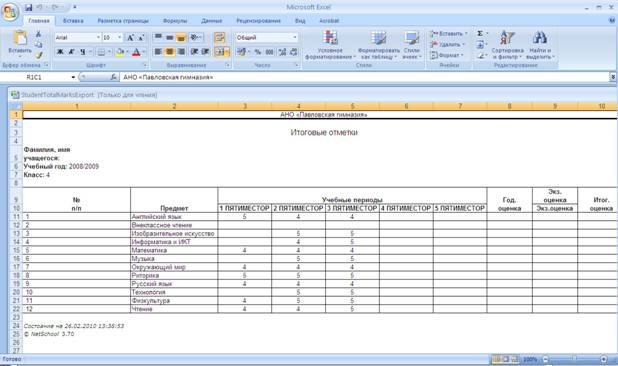Open the font size 10 dropdown
The image size is (618, 366).
[x=120, y=37]
